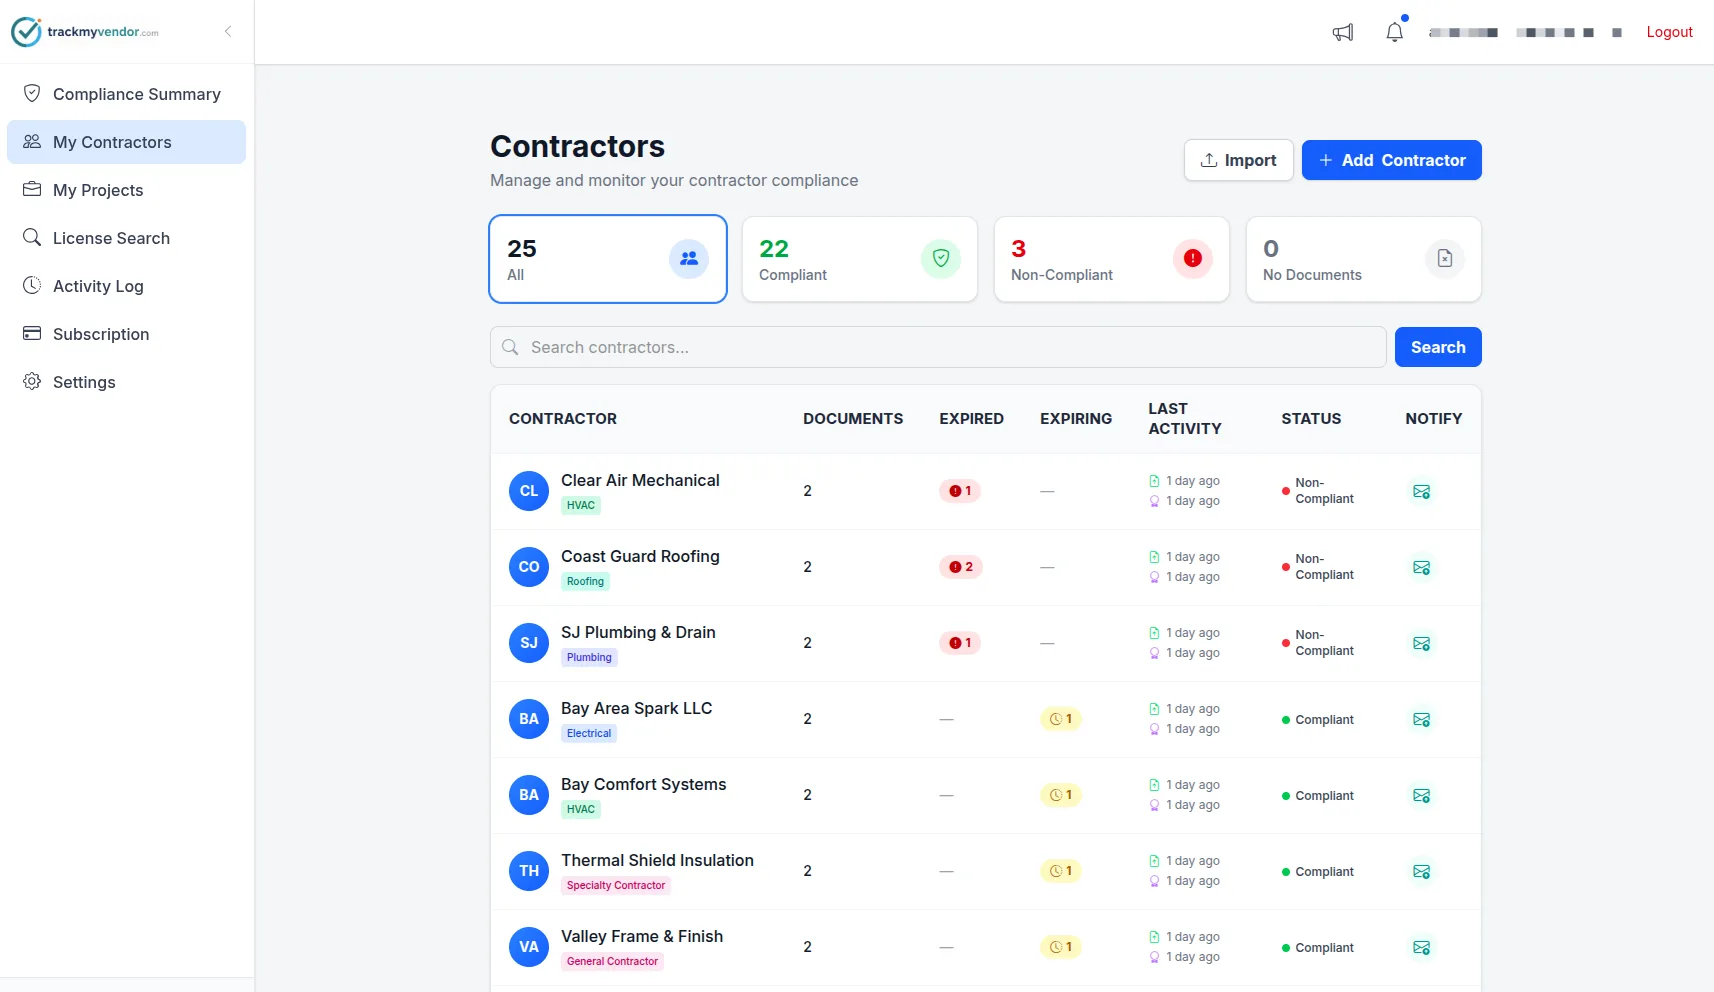
Task: Click the gear icon next to Settings
Action: 31,382
